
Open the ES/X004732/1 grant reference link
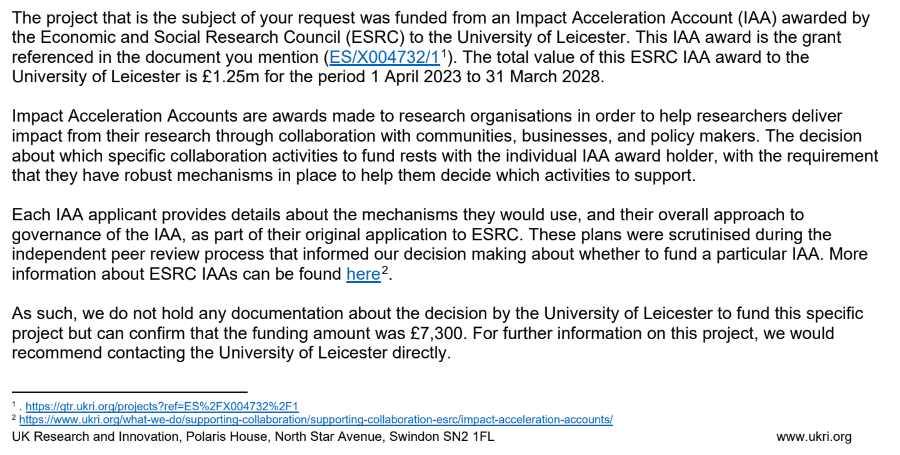coord(384,58)
